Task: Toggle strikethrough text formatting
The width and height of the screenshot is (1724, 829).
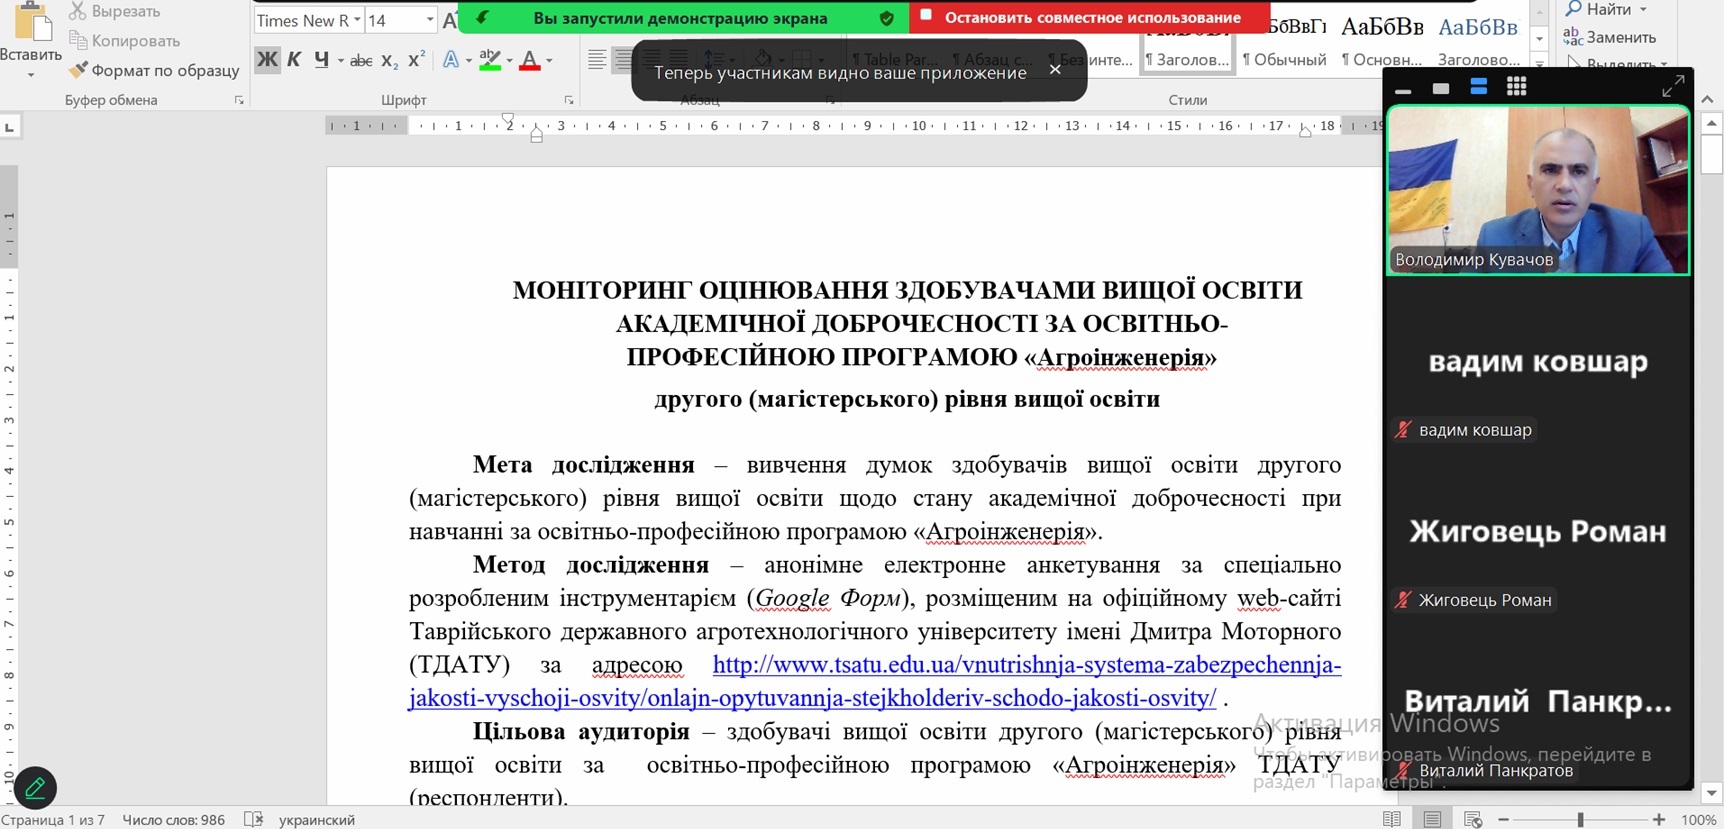Action: (x=361, y=61)
